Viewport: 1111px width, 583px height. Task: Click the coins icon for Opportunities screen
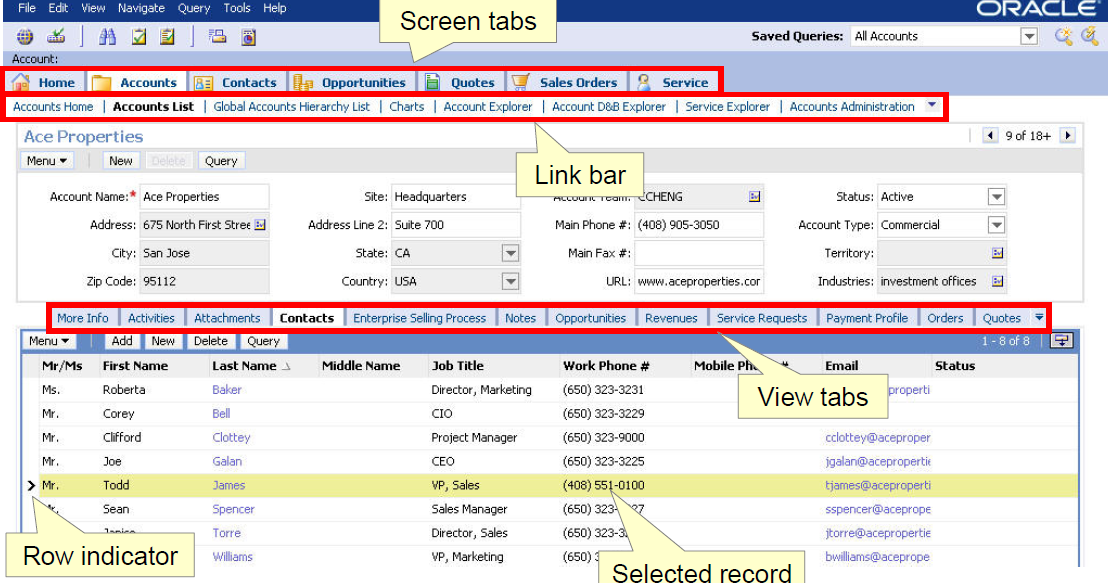303,82
